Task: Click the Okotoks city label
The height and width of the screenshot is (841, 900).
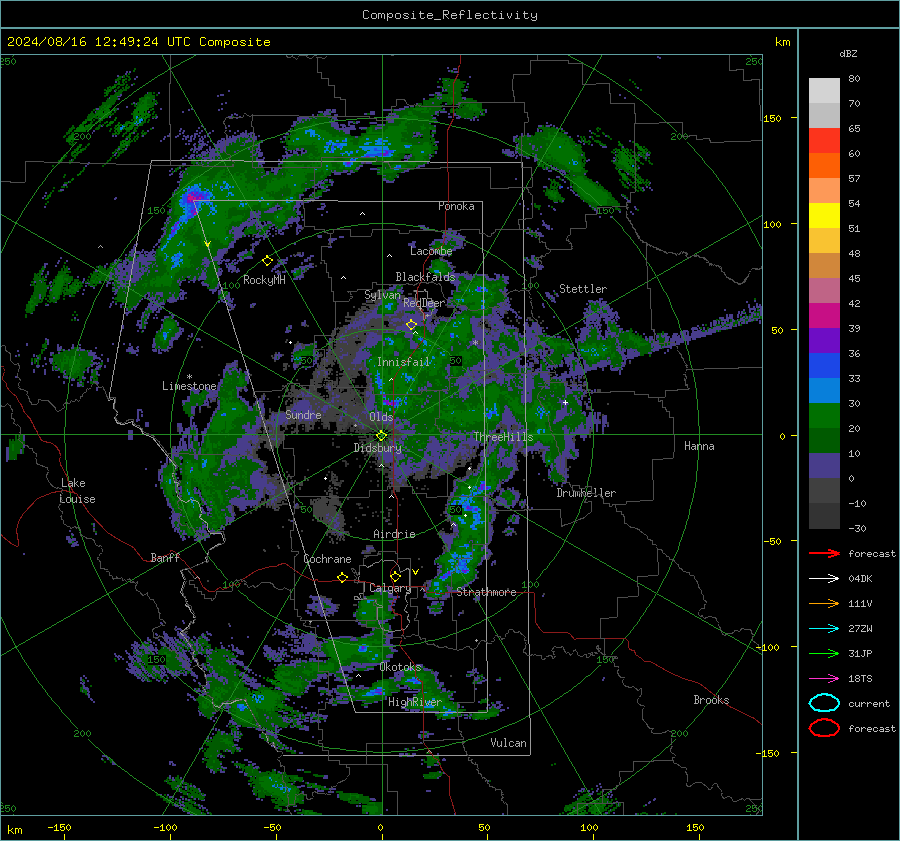Action: 400,667
